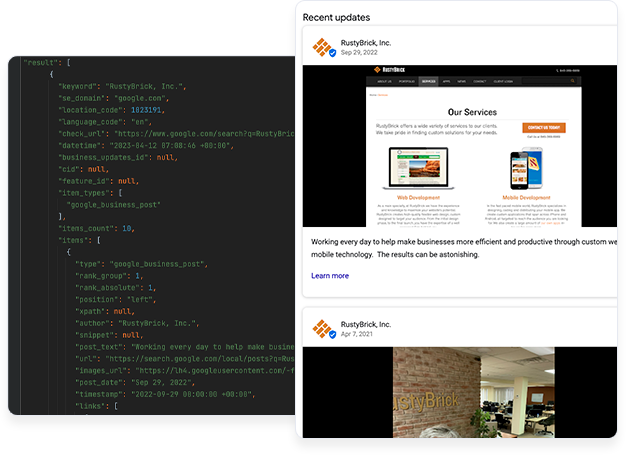The image size is (626, 455).
Task: Click the "business_updates_id": null line
Action: pos(118,158)
